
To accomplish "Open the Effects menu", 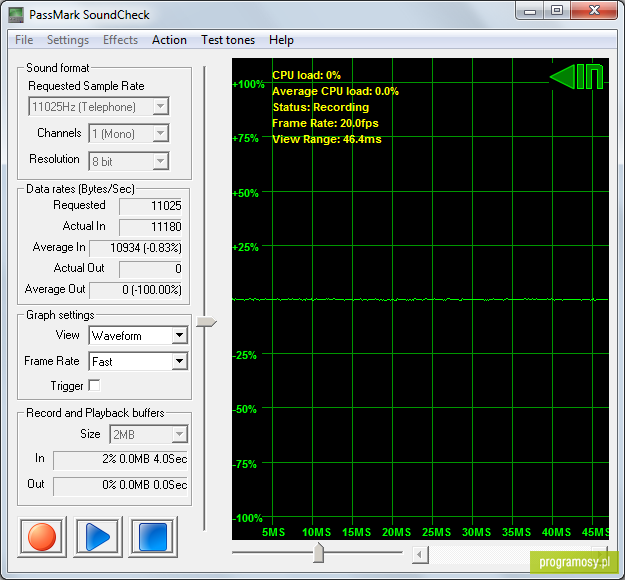I will (120, 40).
